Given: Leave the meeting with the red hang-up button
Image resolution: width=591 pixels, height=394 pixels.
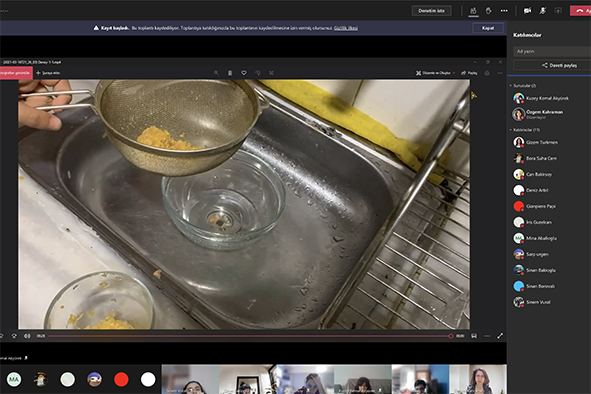Looking at the screenshot, I should pos(581,11).
